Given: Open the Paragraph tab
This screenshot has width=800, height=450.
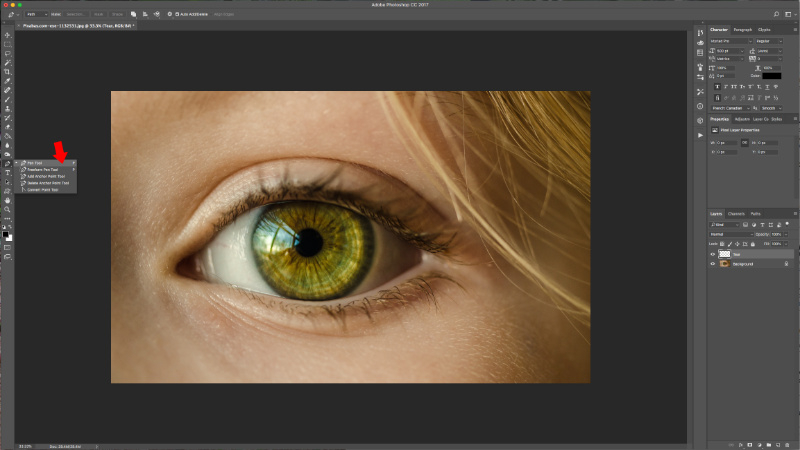Looking at the screenshot, I should click(743, 30).
